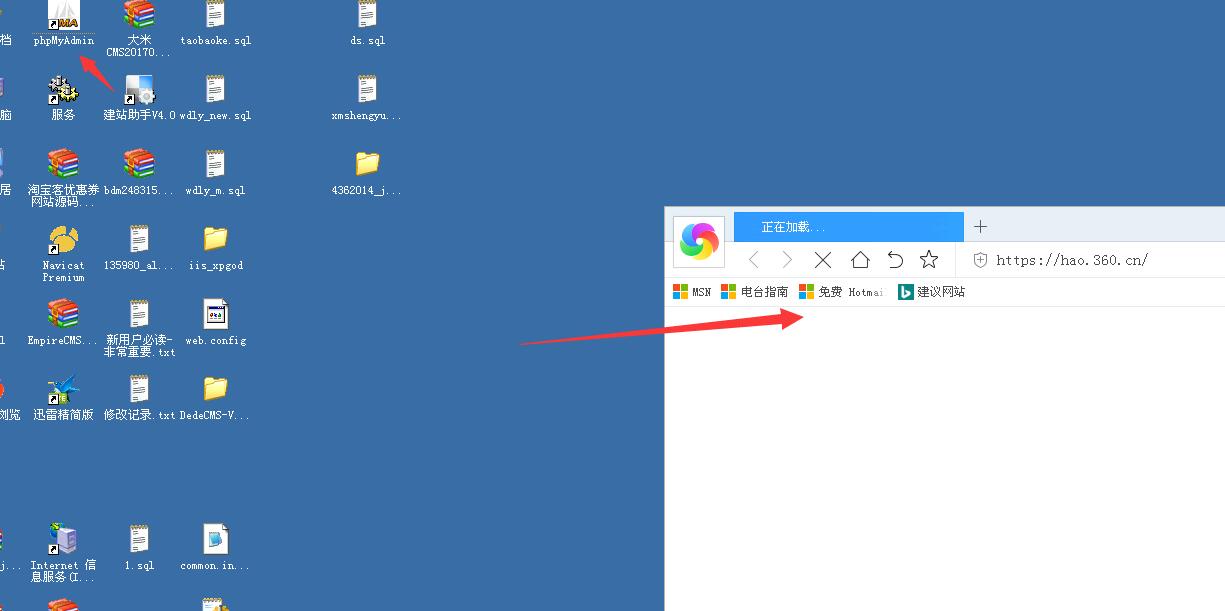The width and height of the screenshot is (1225, 611).
Task: Click the undo/restore closed page icon
Action: coord(895,260)
